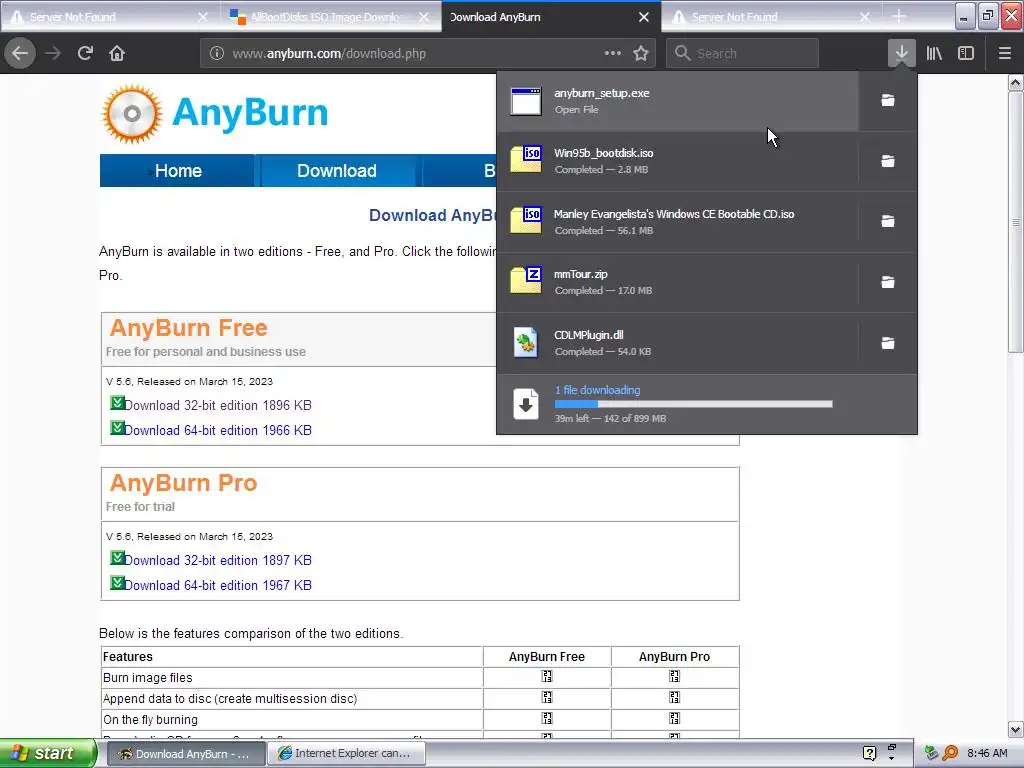Show Windows CE Bootable CD.iso in folder
The height and width of the screenshot is (768, 1024).
(888, 221)
